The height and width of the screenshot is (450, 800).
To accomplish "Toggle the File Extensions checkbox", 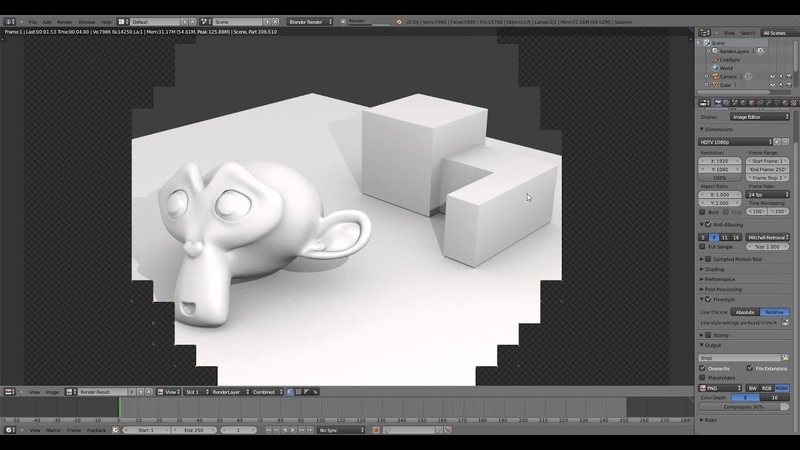I will coord(750,368).
